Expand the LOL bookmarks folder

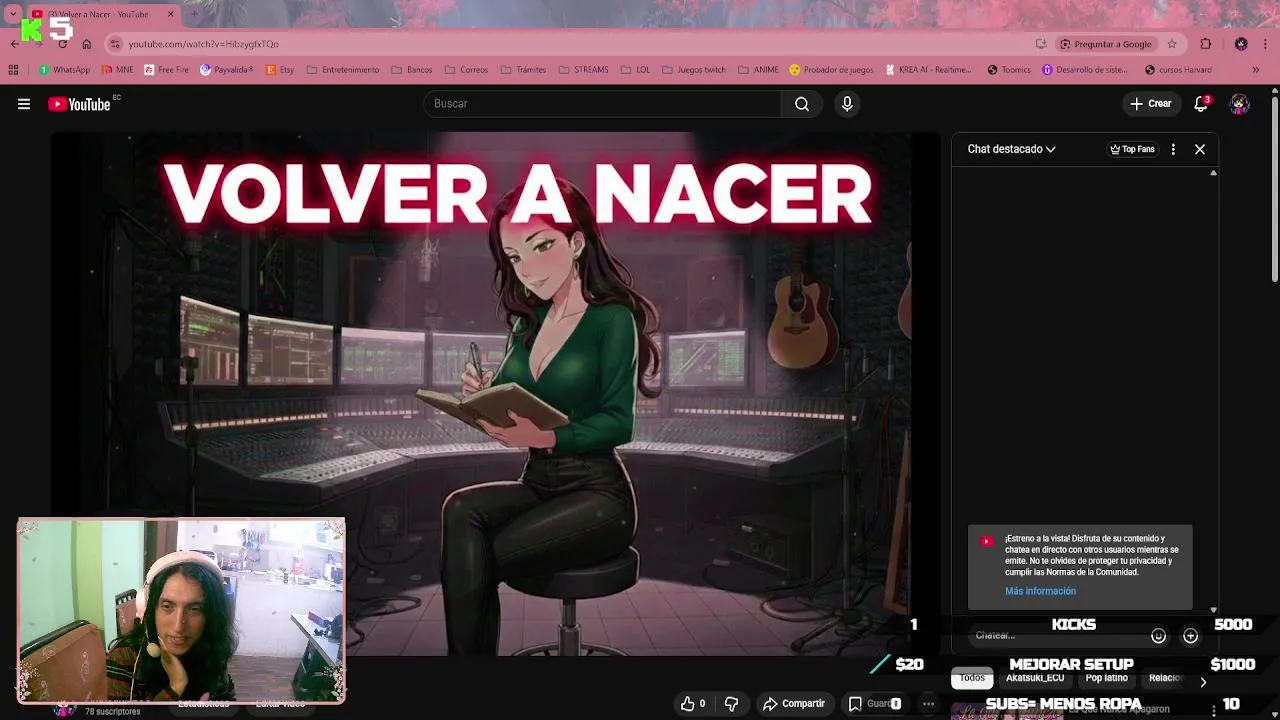pyautogui.click(x=634, y=70)
